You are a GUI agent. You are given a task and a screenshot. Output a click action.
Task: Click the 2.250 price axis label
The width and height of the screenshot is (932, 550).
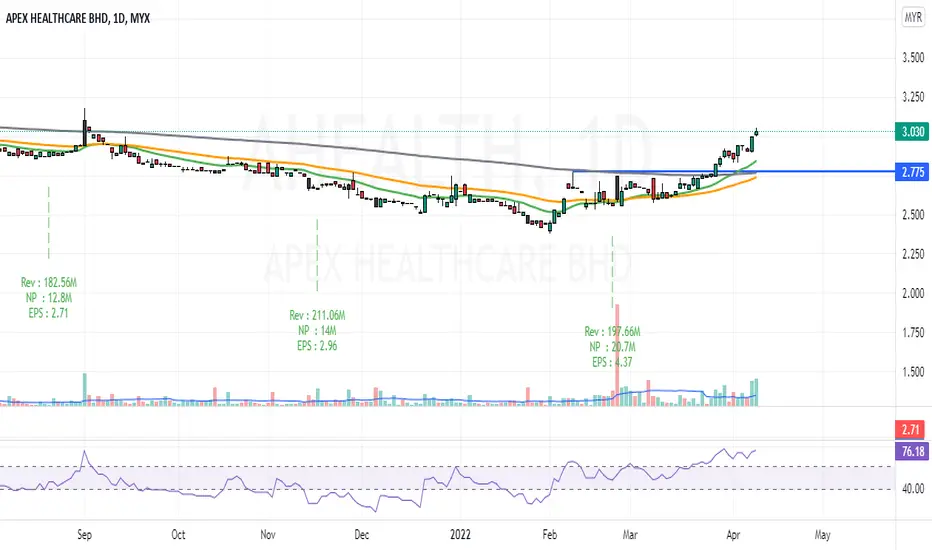(913, 254)
